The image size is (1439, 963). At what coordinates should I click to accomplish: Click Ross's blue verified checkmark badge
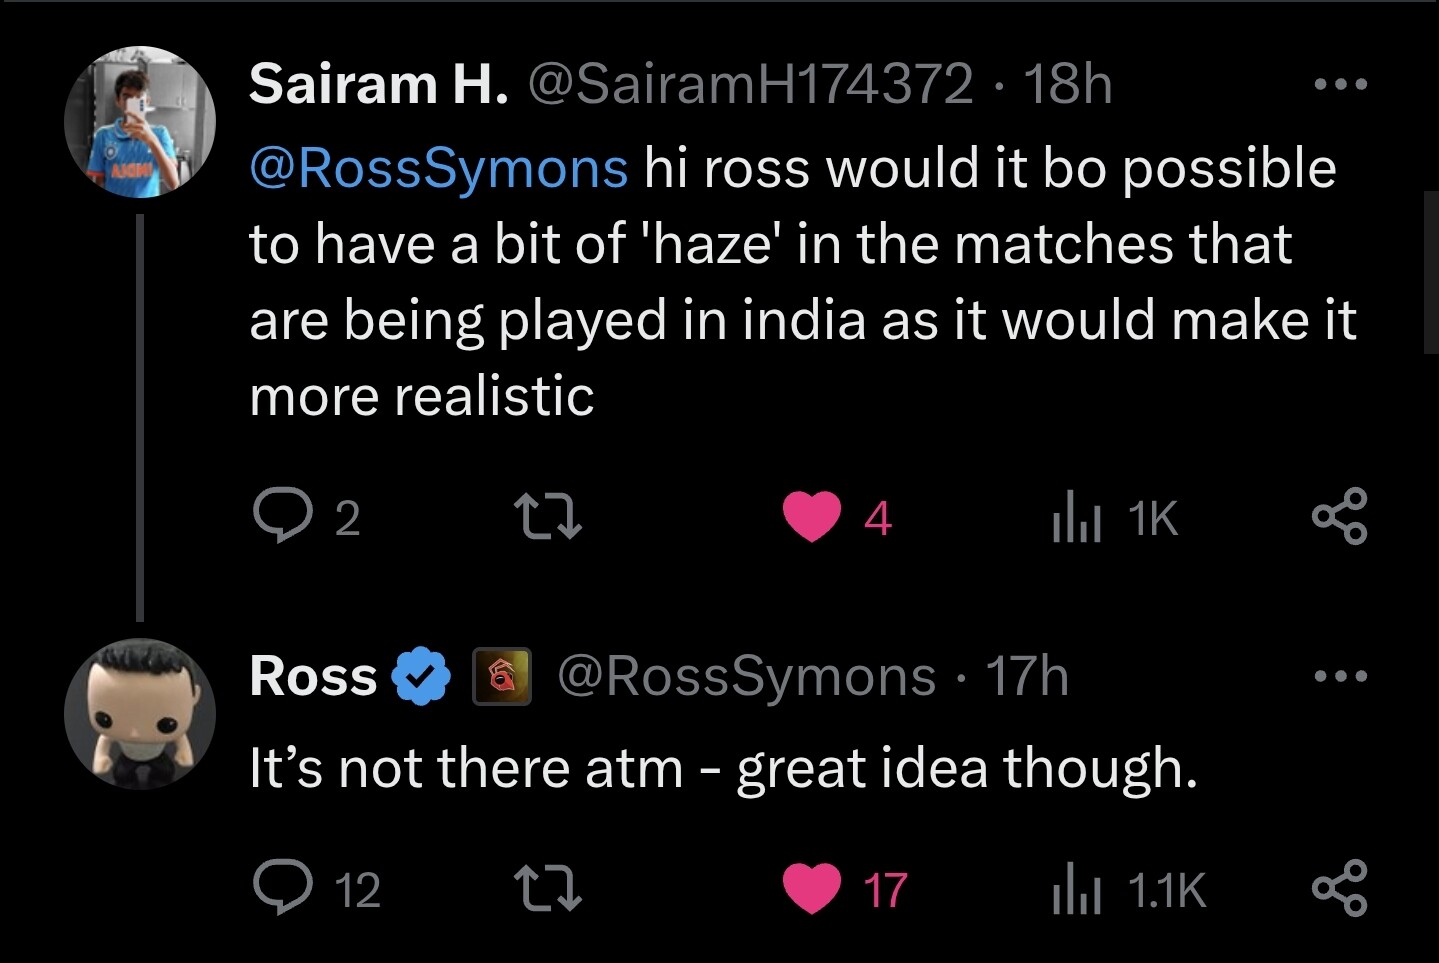[424, 676]
